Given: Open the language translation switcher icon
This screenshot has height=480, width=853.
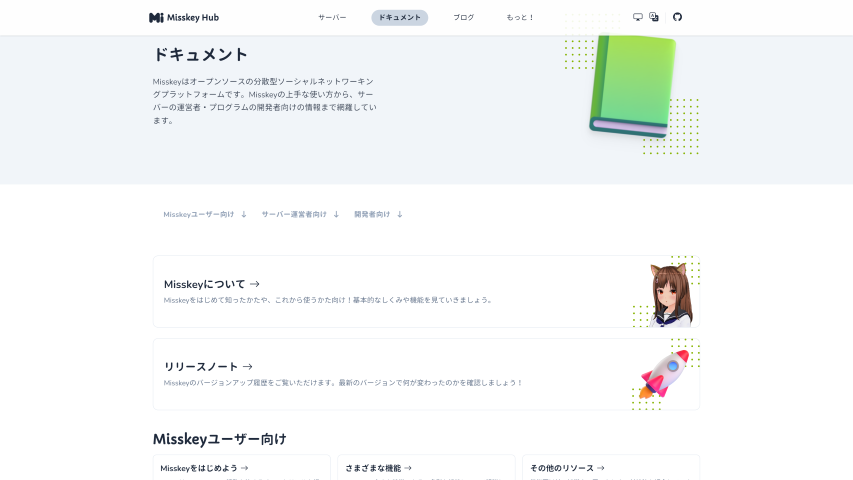Looking at the screenshot, I should coord(654,17).
